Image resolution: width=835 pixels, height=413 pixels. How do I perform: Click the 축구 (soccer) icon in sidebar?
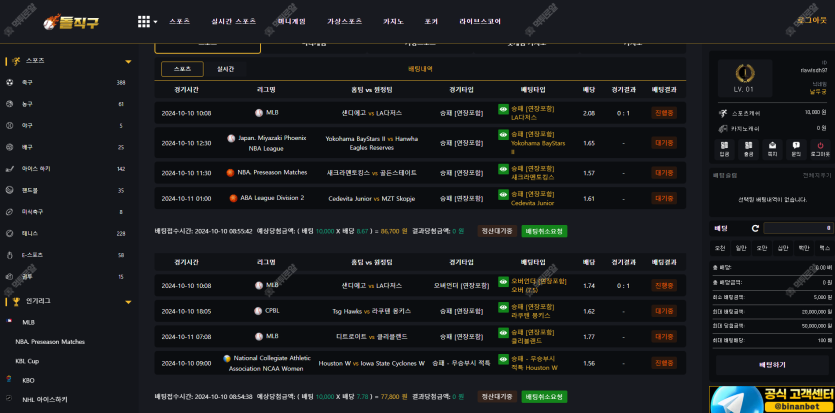tap(10, 82)
